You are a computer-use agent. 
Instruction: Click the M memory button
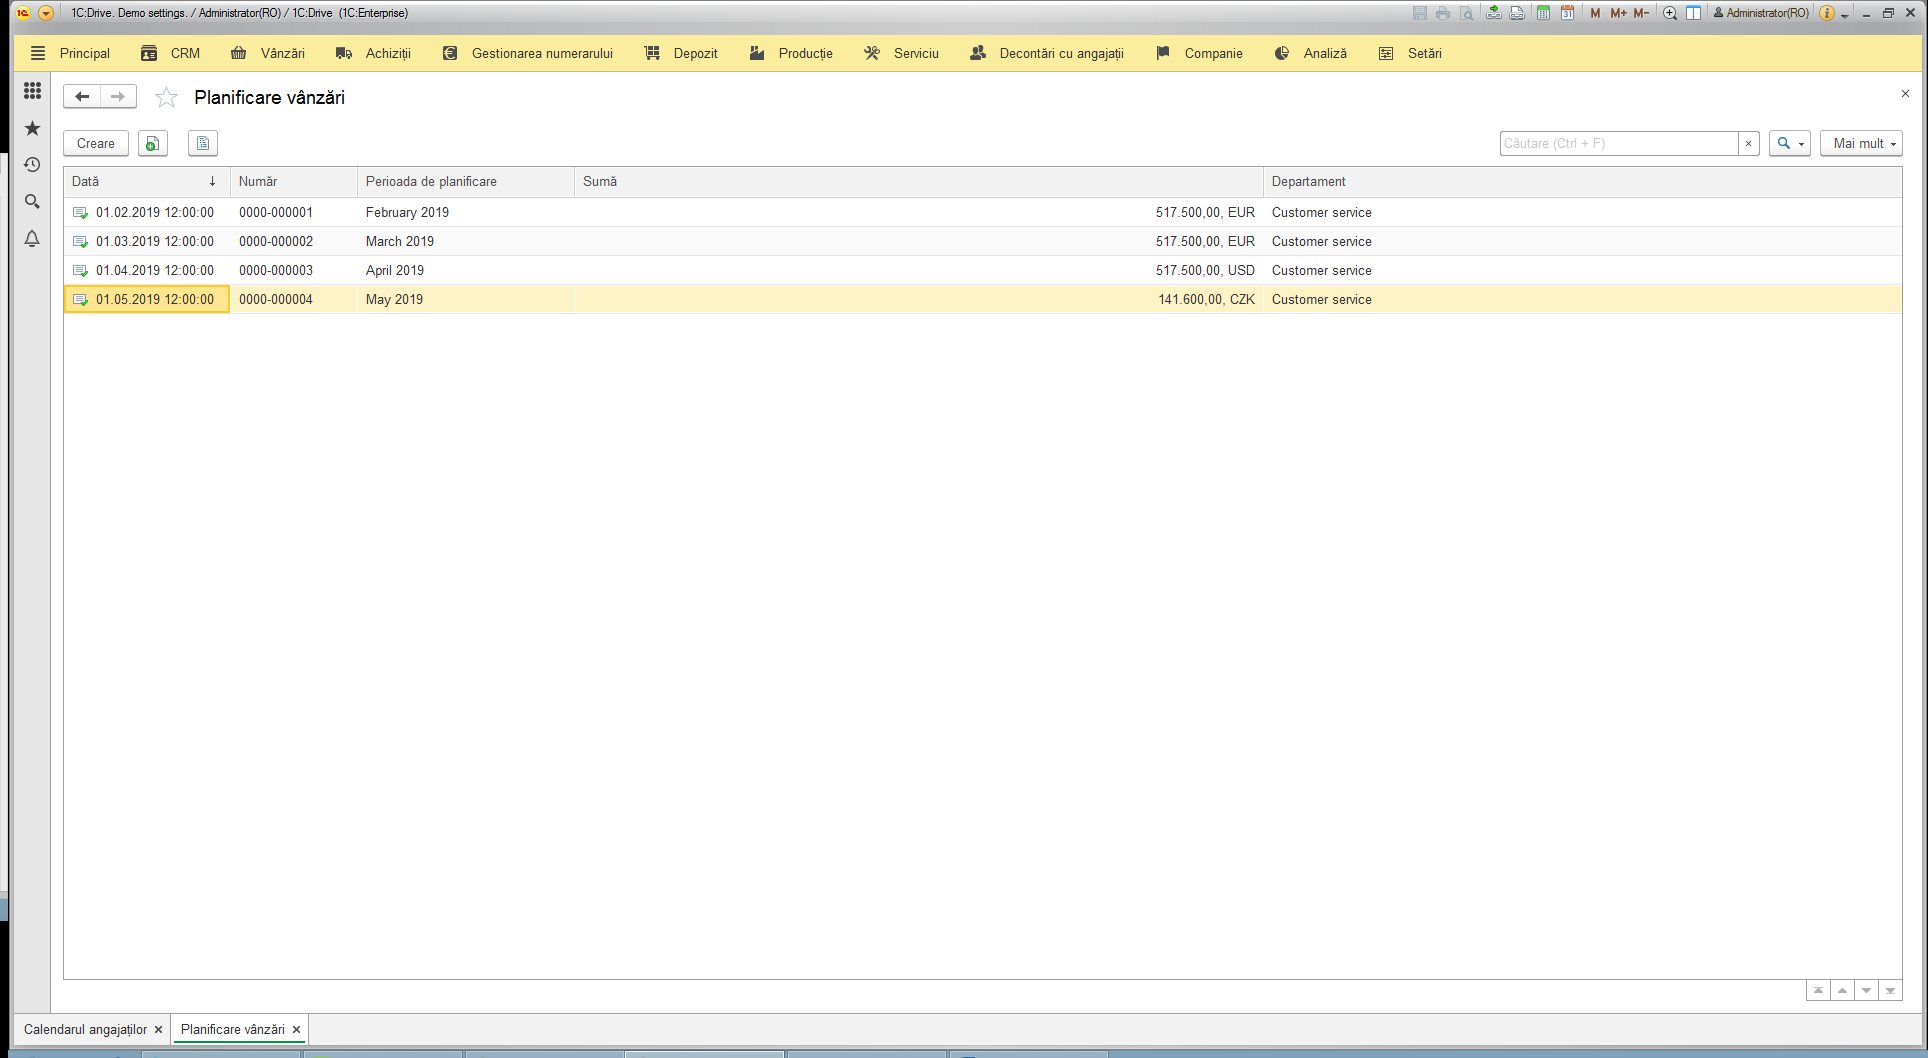tap(1595, 13)
